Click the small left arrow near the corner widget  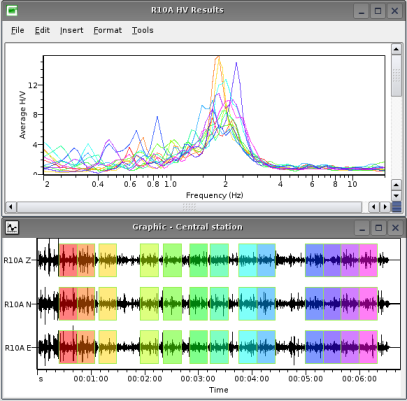(373, 207)
